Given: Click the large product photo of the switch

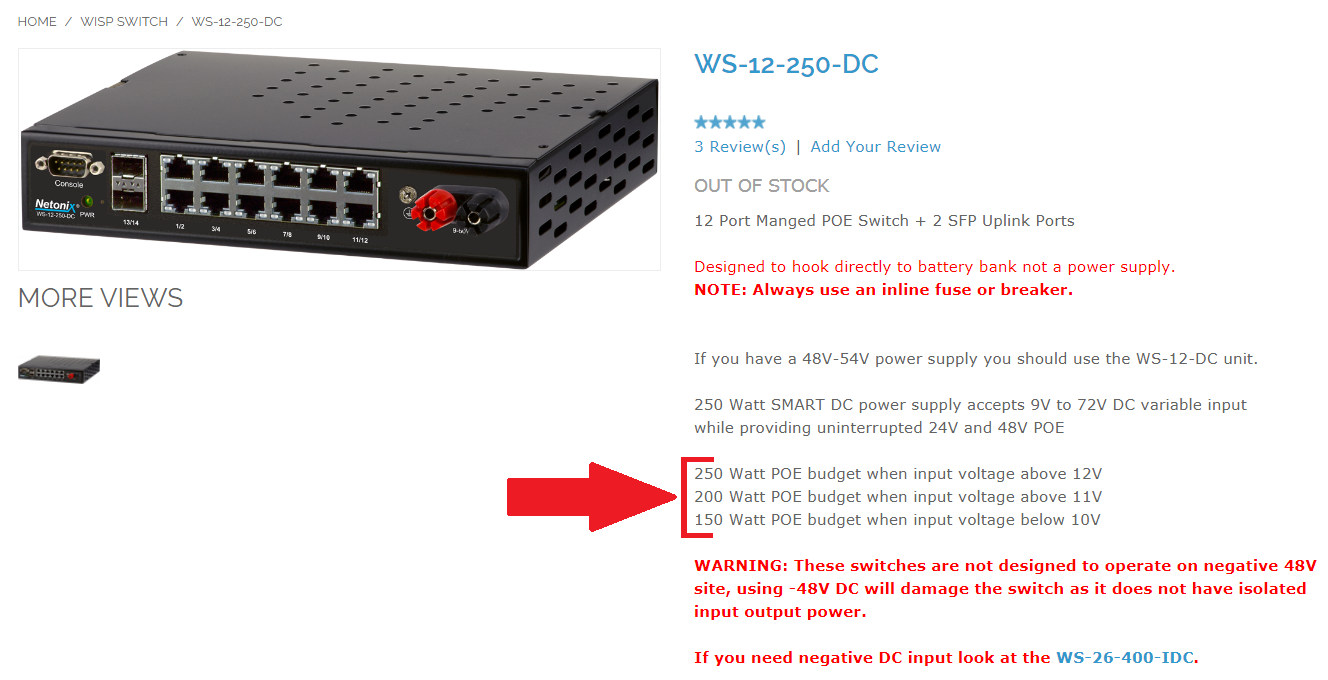Looking at the screenshot, I should pyautogui.click(x=339, y=159).
